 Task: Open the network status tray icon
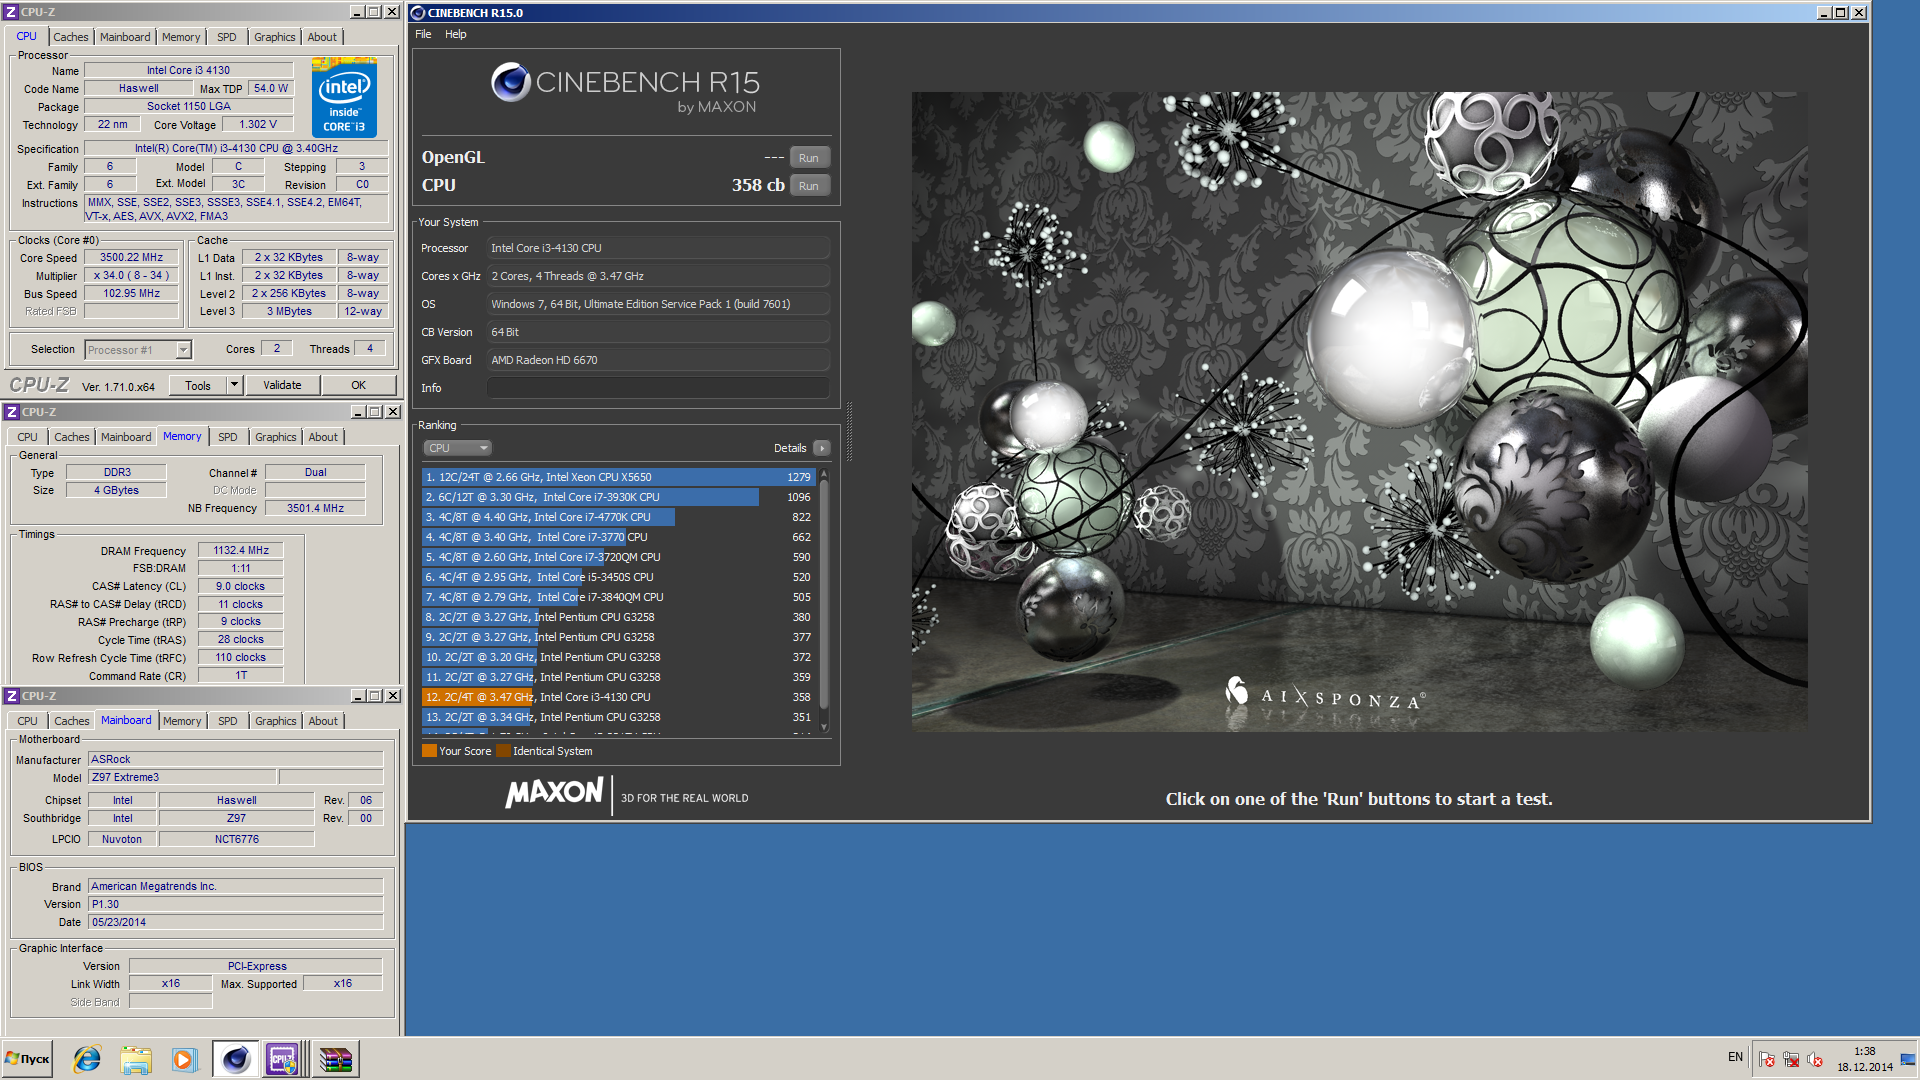1791,1059
